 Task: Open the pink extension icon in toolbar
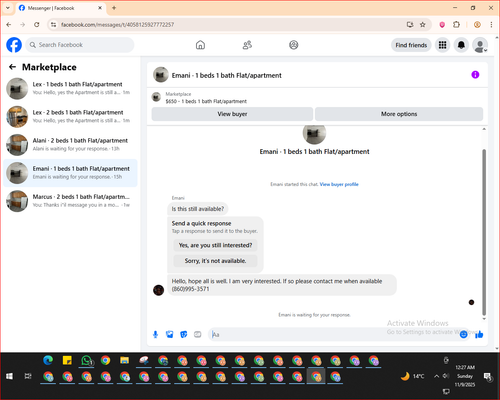442,25
